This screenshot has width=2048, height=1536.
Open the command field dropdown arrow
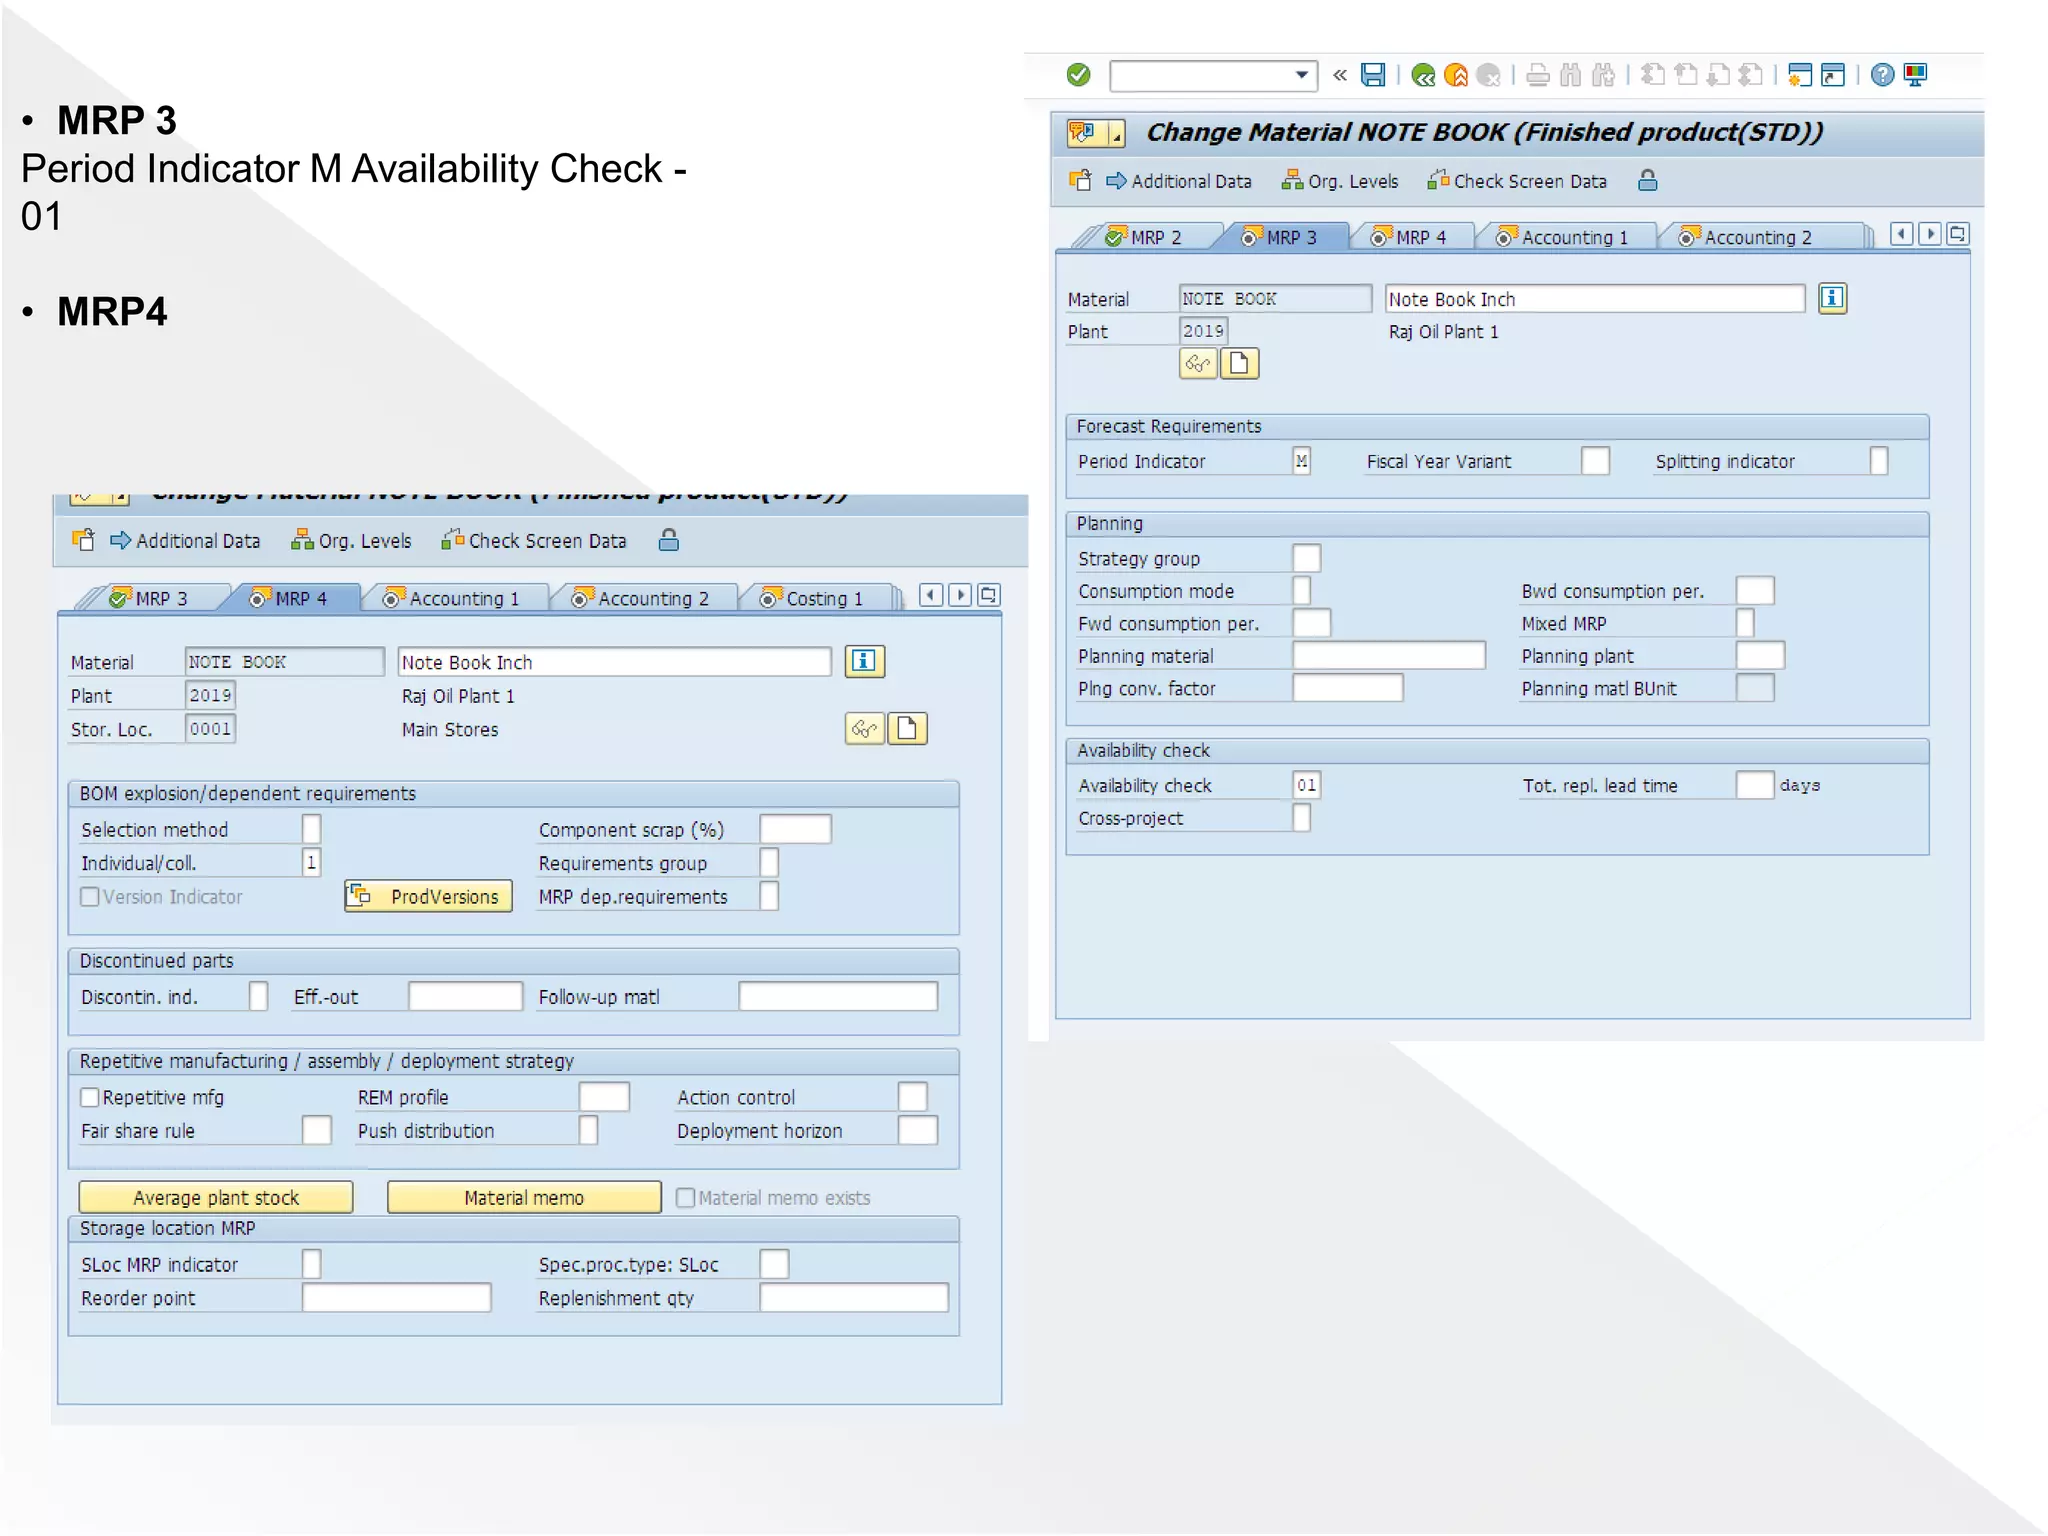(x=1301, y=75)
